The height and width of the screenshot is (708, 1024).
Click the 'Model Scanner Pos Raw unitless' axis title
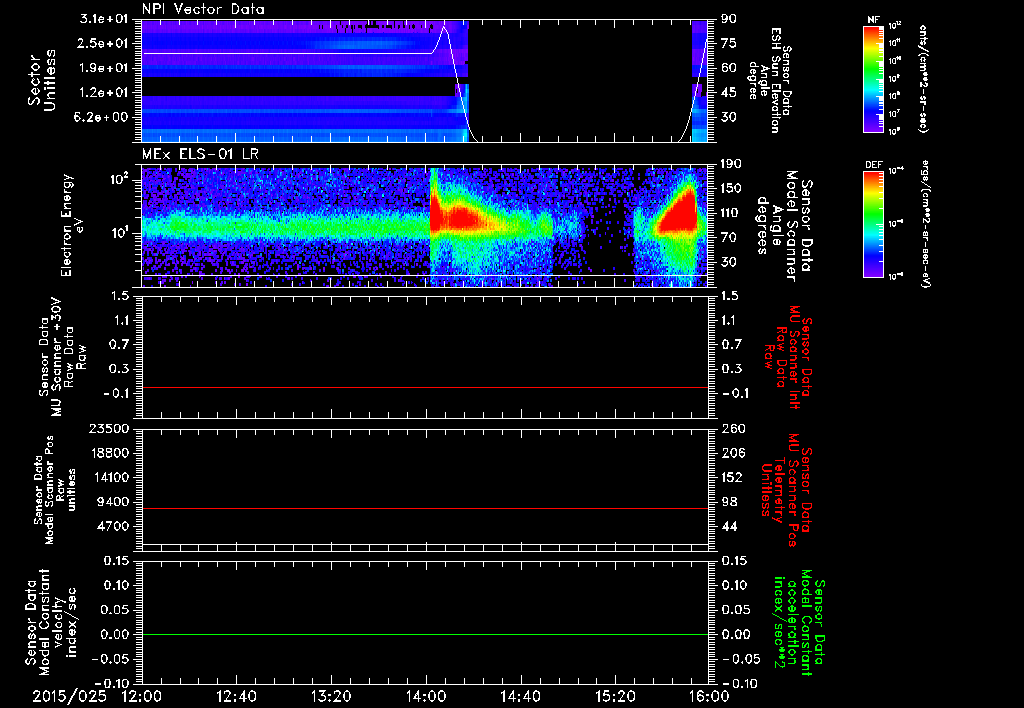coord(55,490)
